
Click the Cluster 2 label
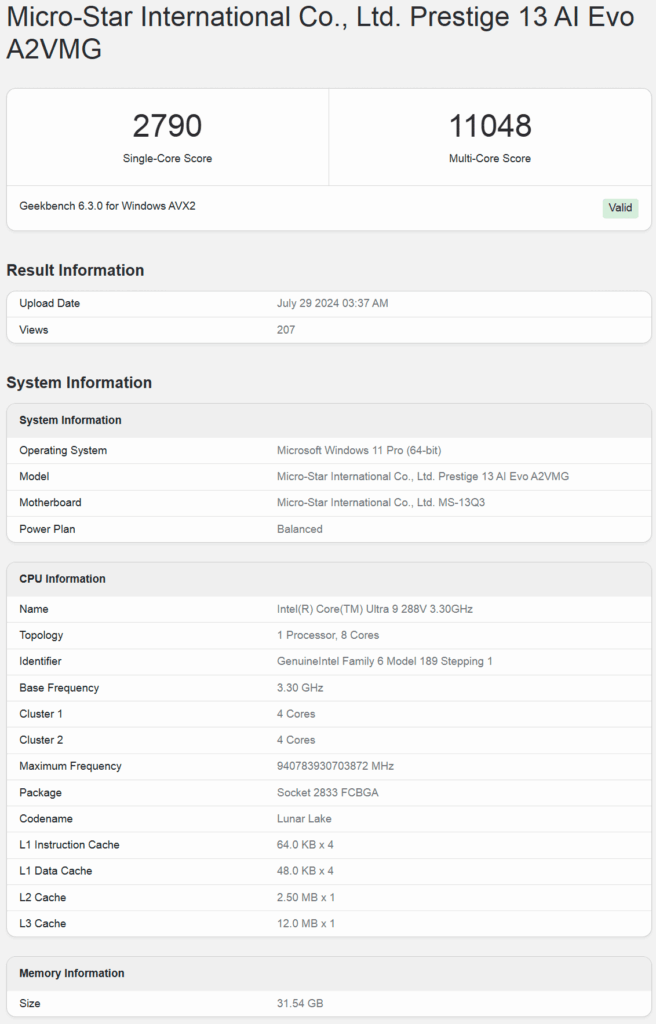[x=41, y=740]
